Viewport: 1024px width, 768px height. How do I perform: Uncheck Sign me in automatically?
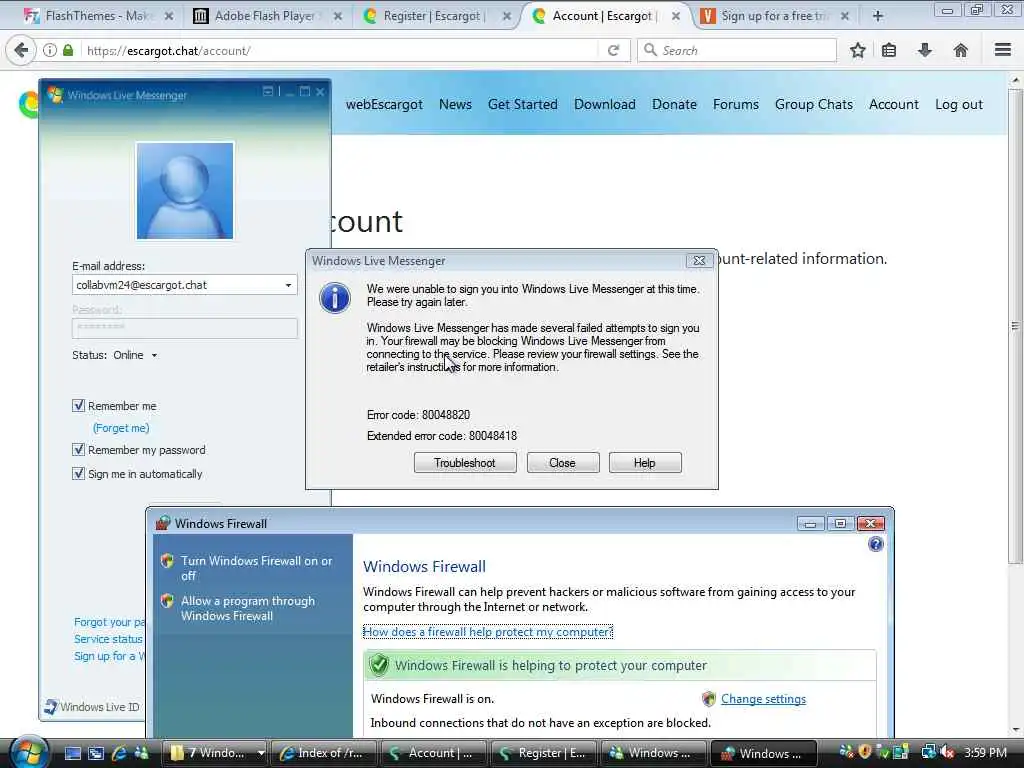(x=78, y=473)
